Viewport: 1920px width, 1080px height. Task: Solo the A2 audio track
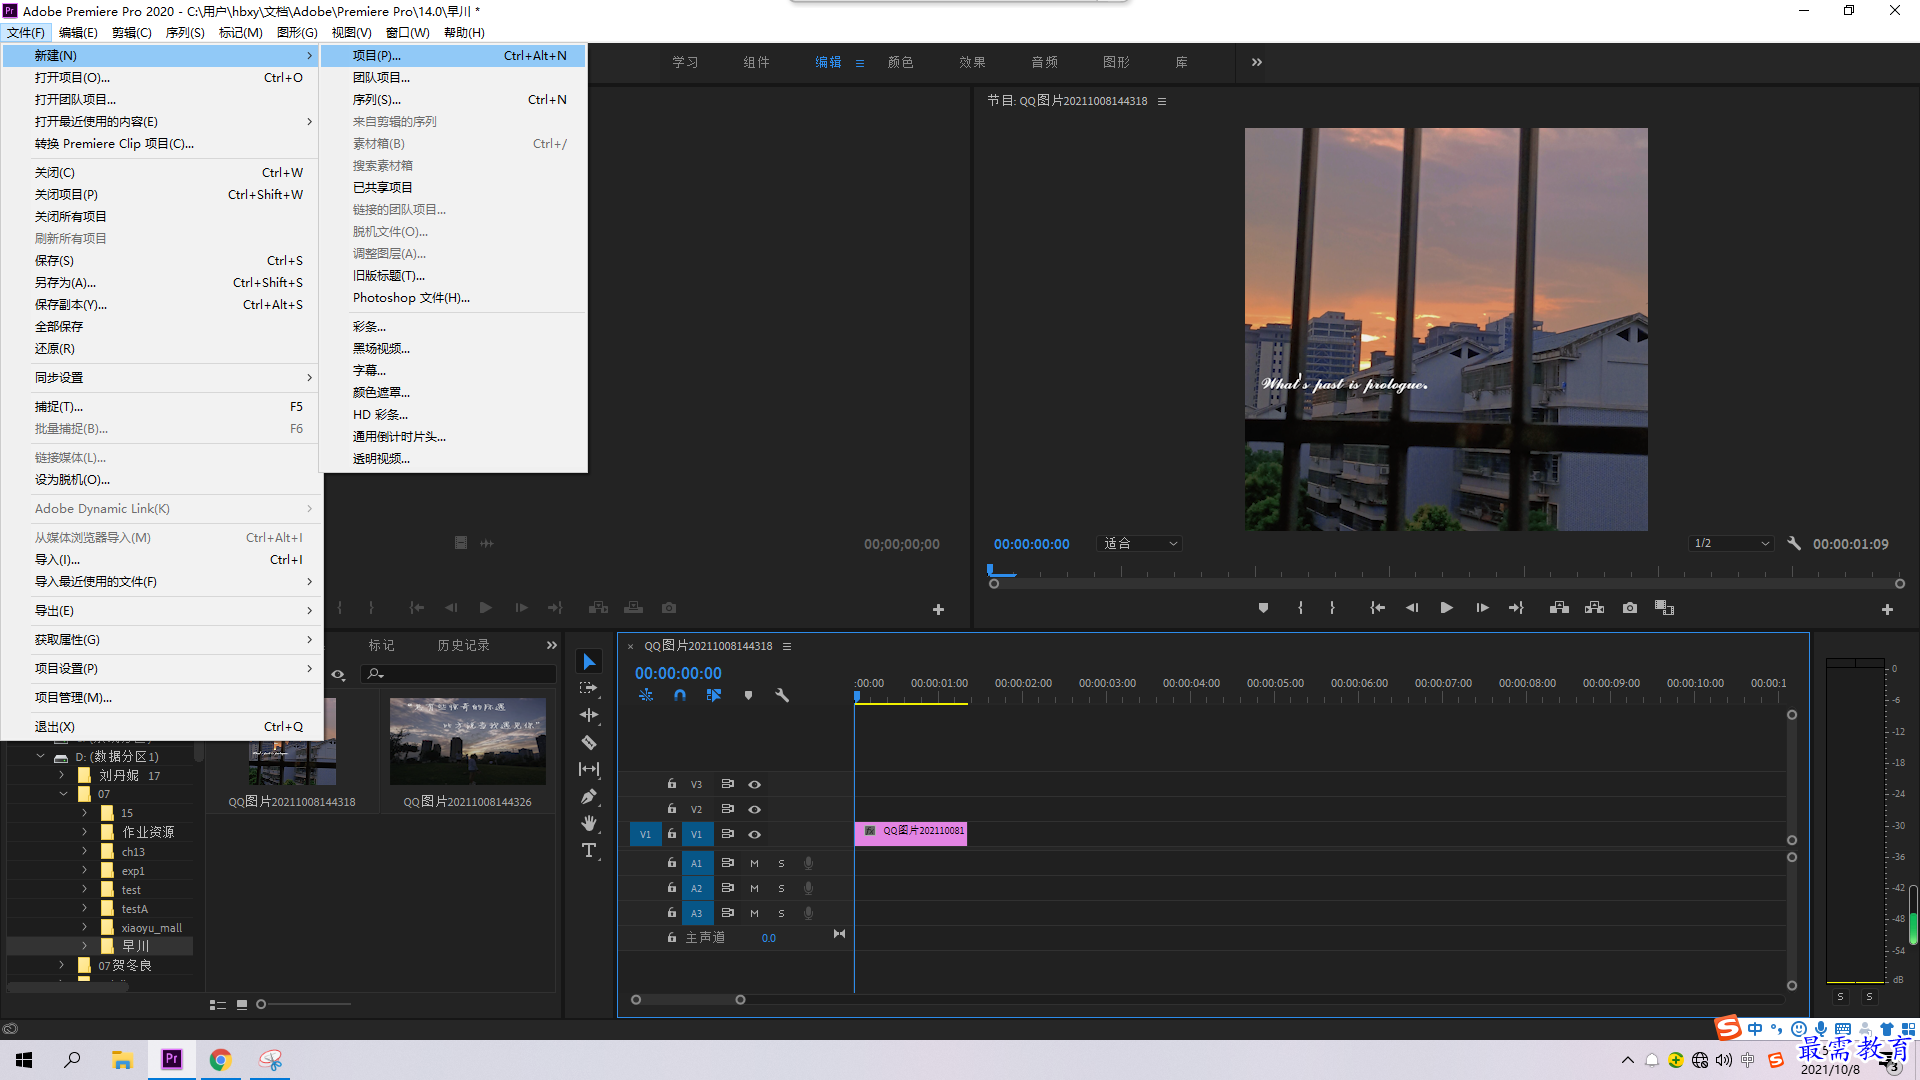[781, 888]
